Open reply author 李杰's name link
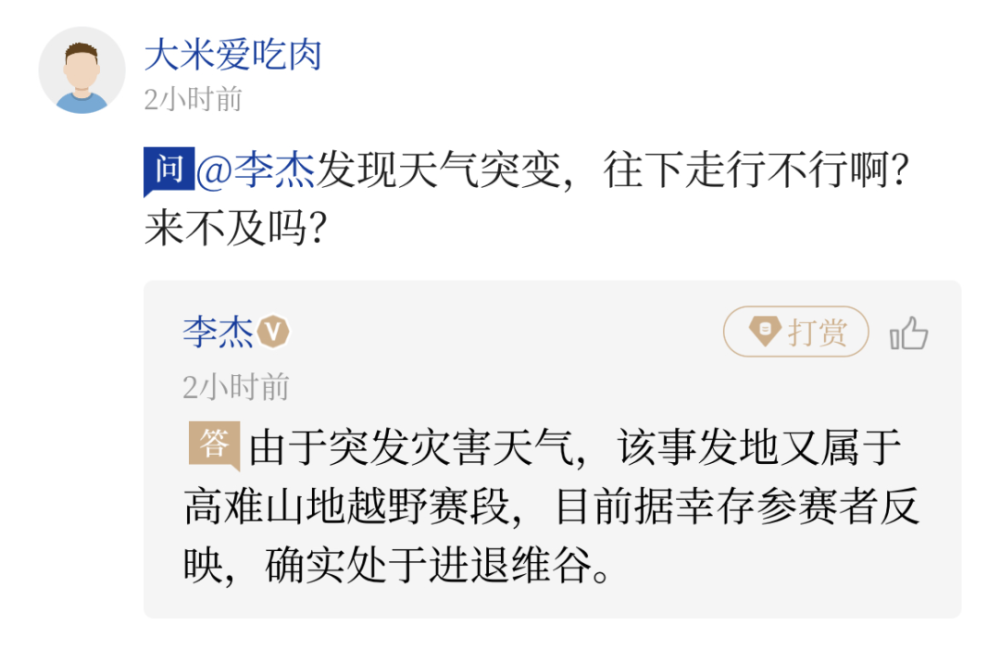Screen dimensions: 1000x651 pos(217,332)
